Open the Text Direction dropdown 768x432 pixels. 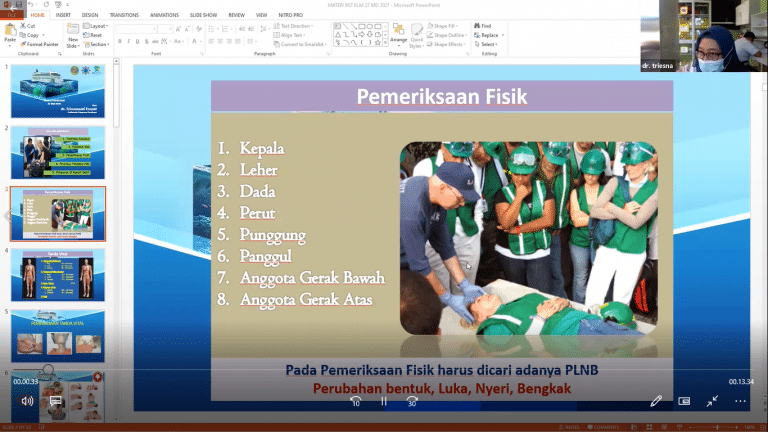coord(293,26)
